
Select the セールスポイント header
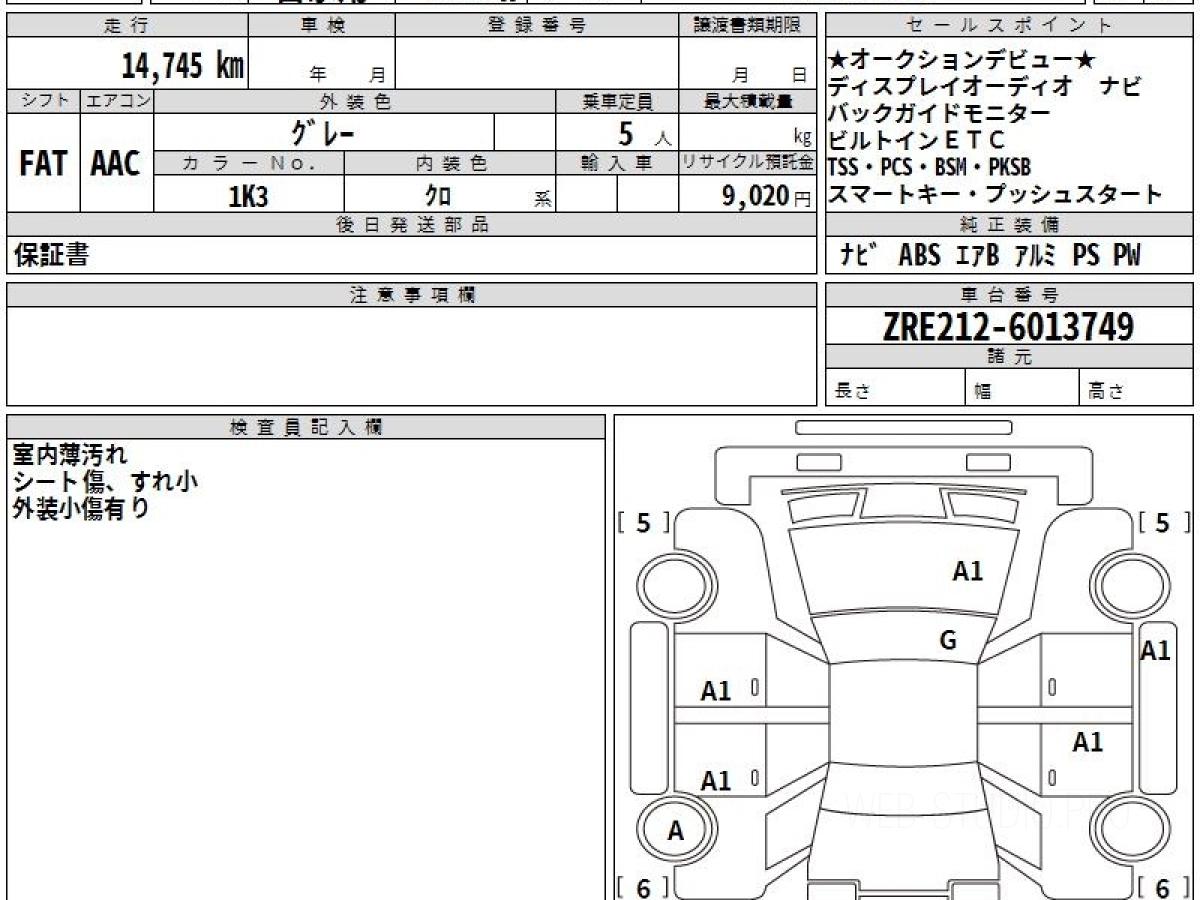(x=1009, y=26)
